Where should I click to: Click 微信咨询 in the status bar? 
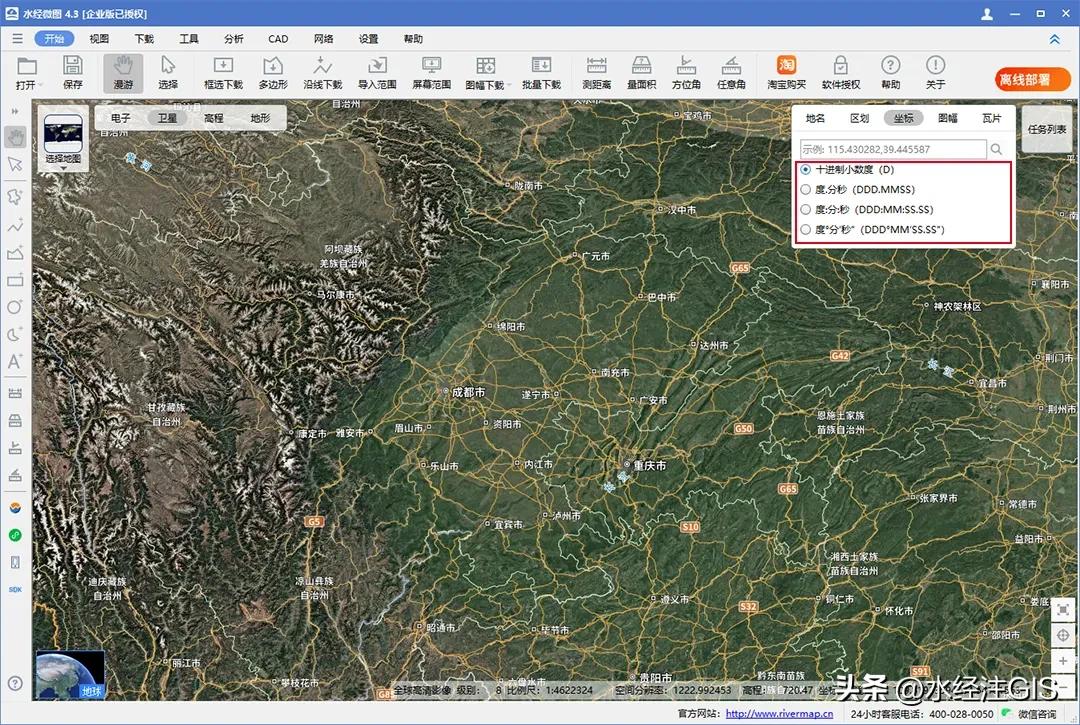click(1037, 714)
